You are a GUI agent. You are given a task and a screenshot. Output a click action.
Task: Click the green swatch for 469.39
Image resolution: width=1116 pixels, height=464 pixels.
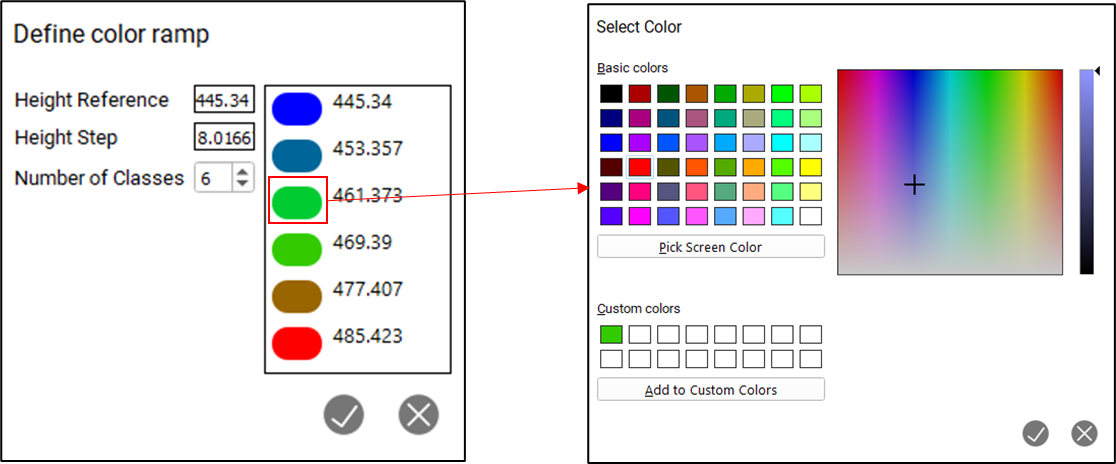pyautogui.click(x=297, y=248)
